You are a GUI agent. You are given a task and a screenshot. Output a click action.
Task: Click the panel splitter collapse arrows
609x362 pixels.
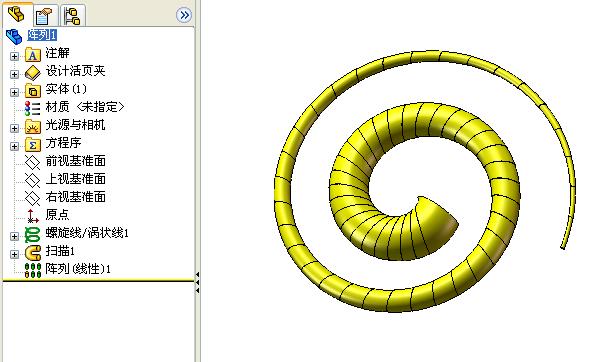click(197, 282)
